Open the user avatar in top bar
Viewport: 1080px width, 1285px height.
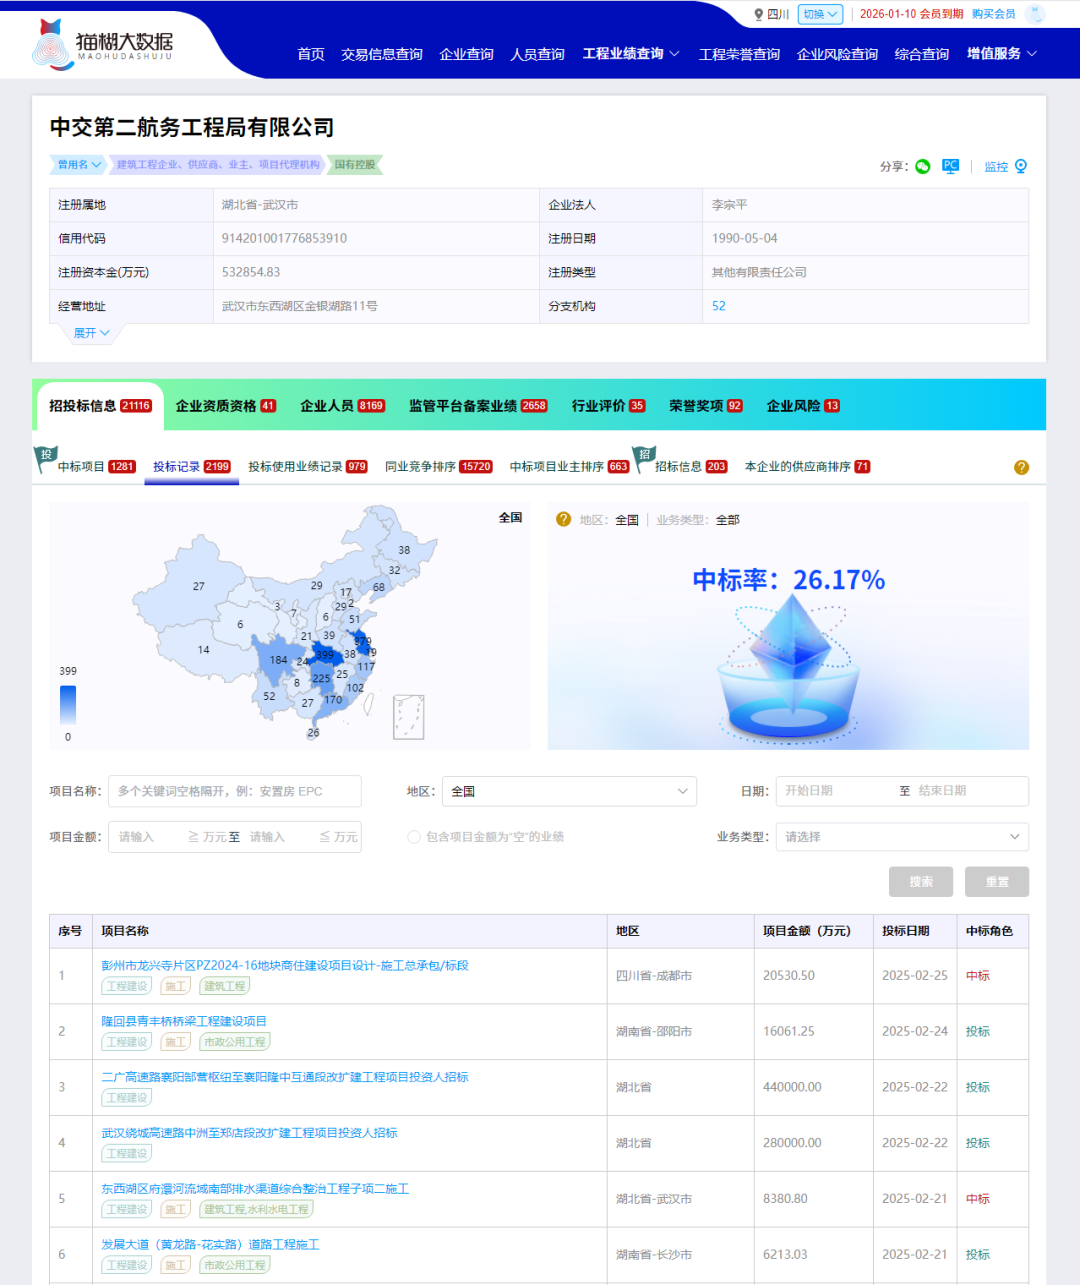(1035, 14)
